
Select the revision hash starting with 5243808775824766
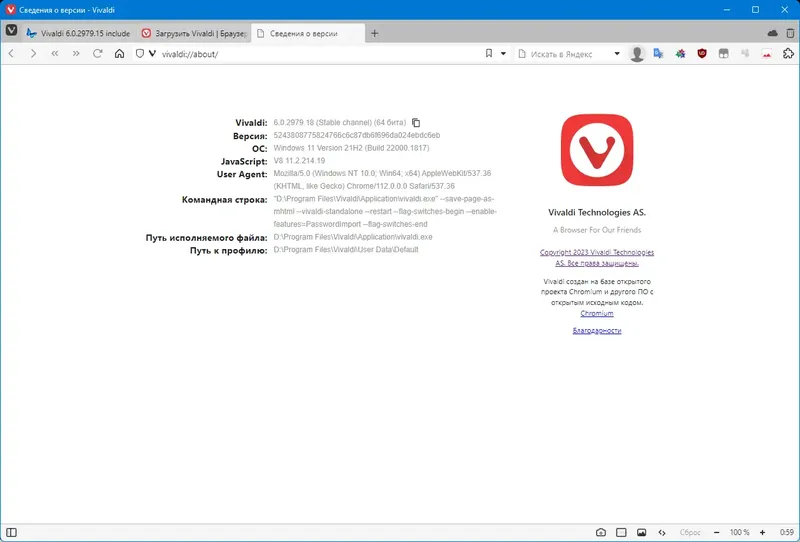[x=357, y=135]
